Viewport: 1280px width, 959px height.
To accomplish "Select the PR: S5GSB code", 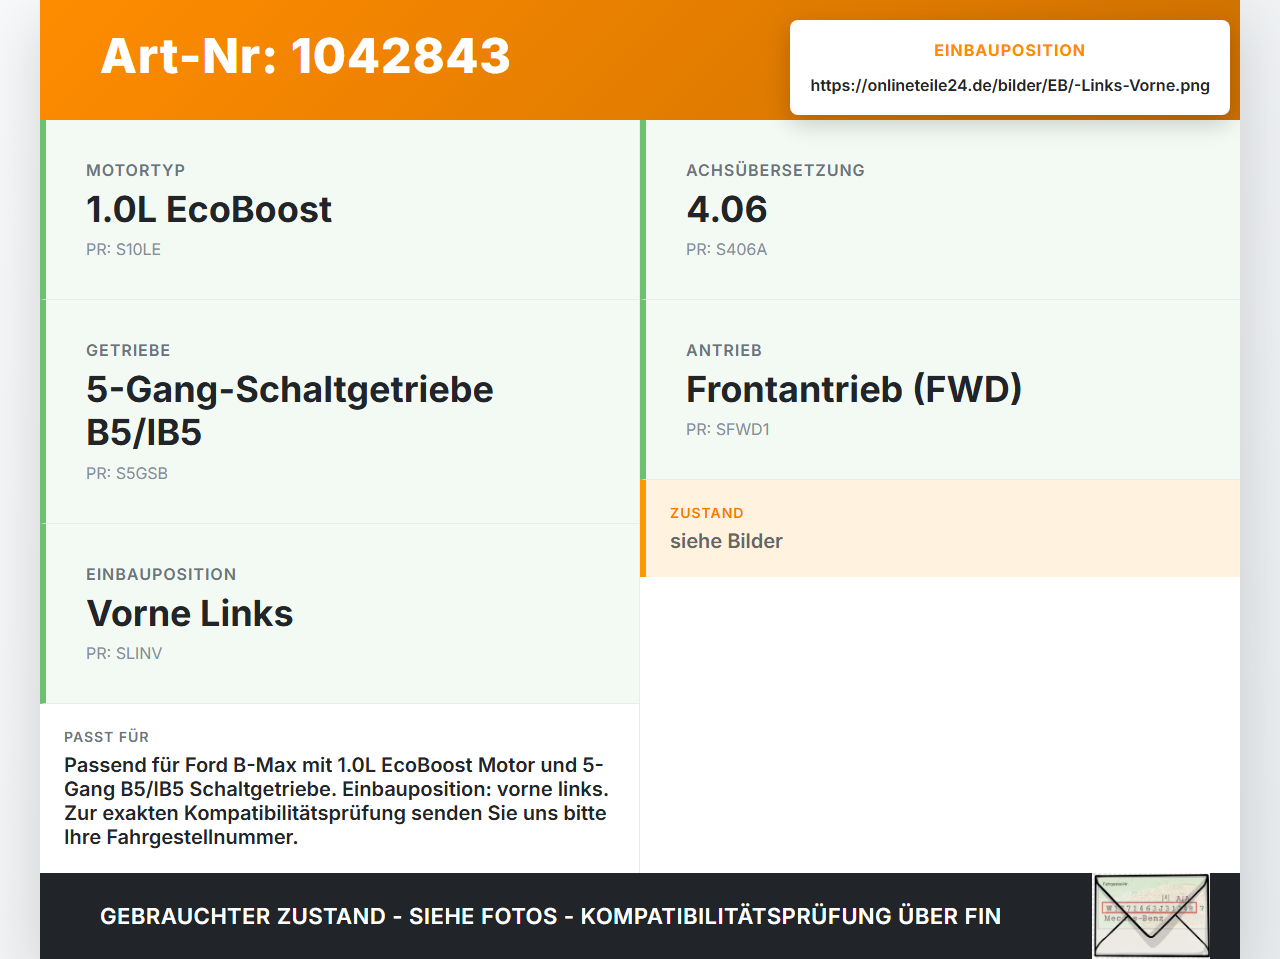I will 127,473.
